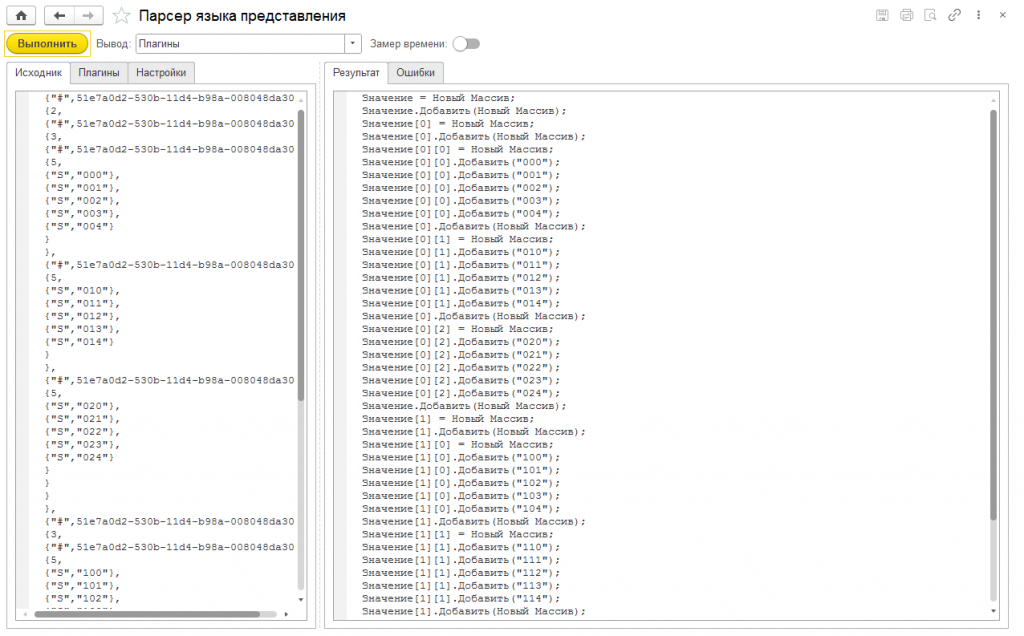Click line Значение[1][1].Добавить("114");
This screenshot has width=1024, height=636.
click(461, 598)
